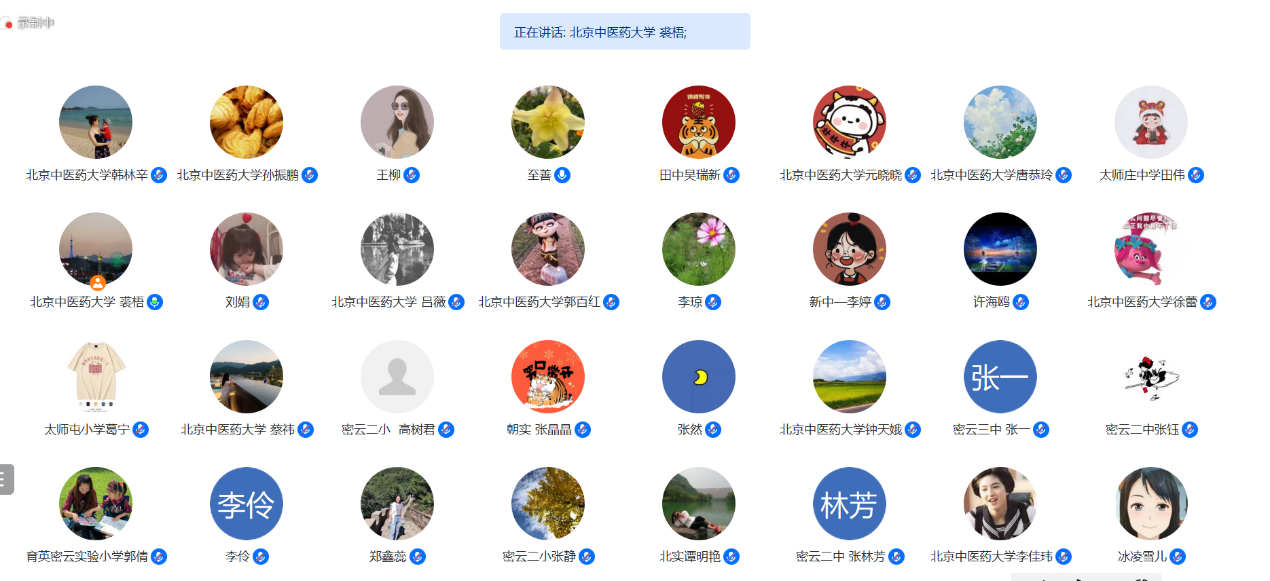This screenshot has height=581, width=1270.
Task: Click the muted mic icon next to 刘娟
Action: (x=261, y=302)
